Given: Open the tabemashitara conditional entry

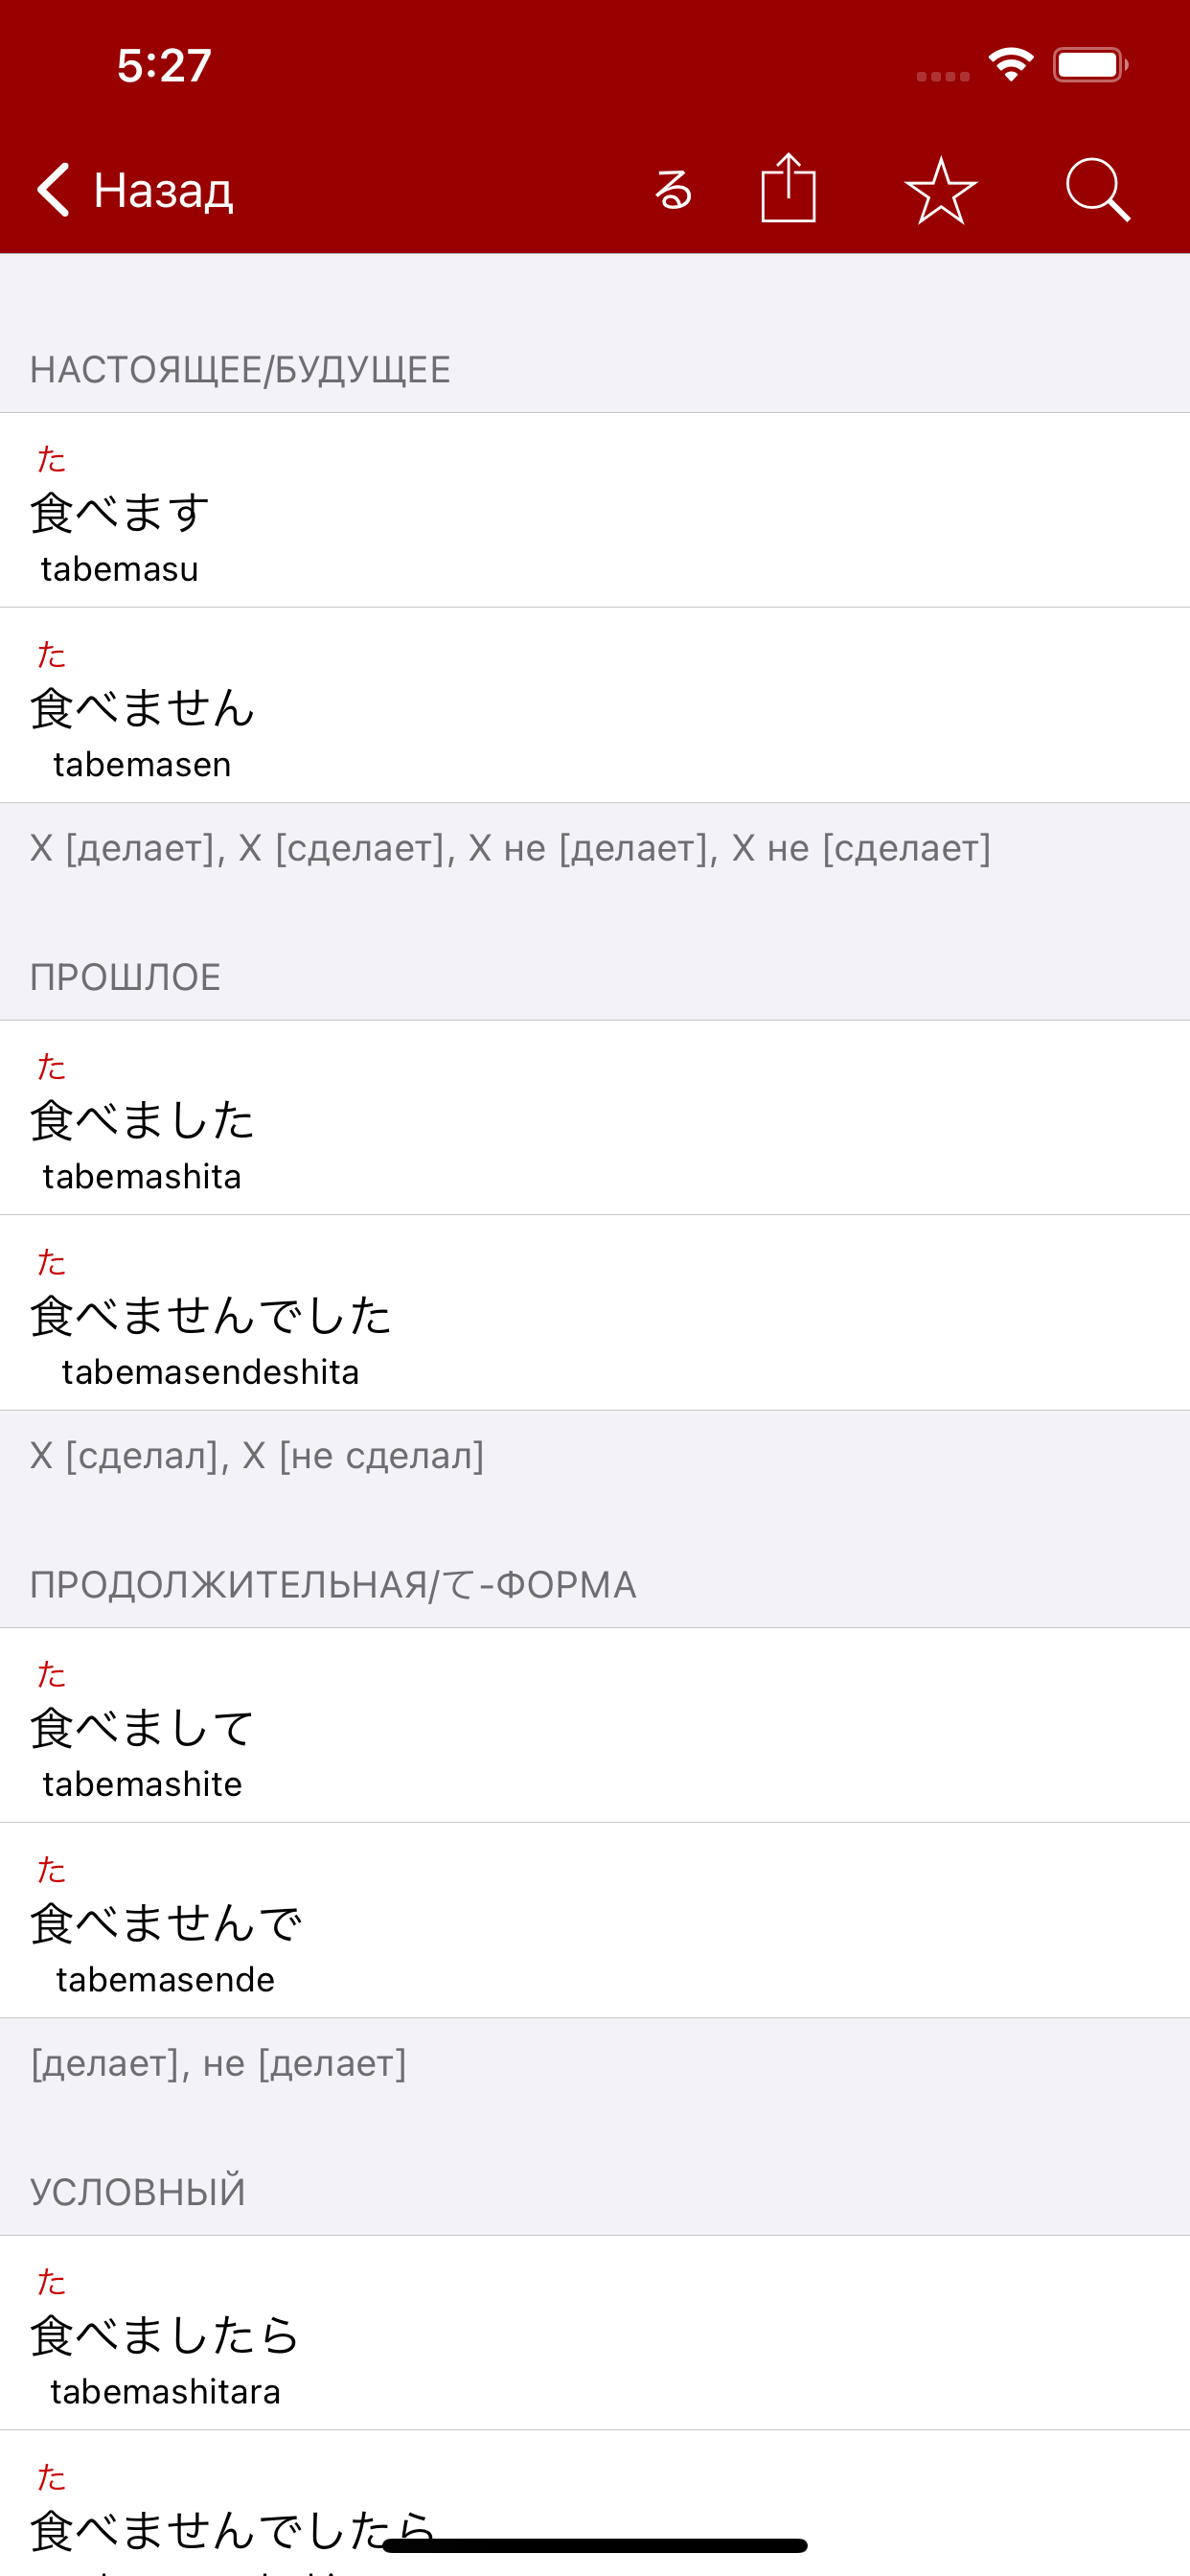Looking at the screenshot, I should (x=595, y=2333).
